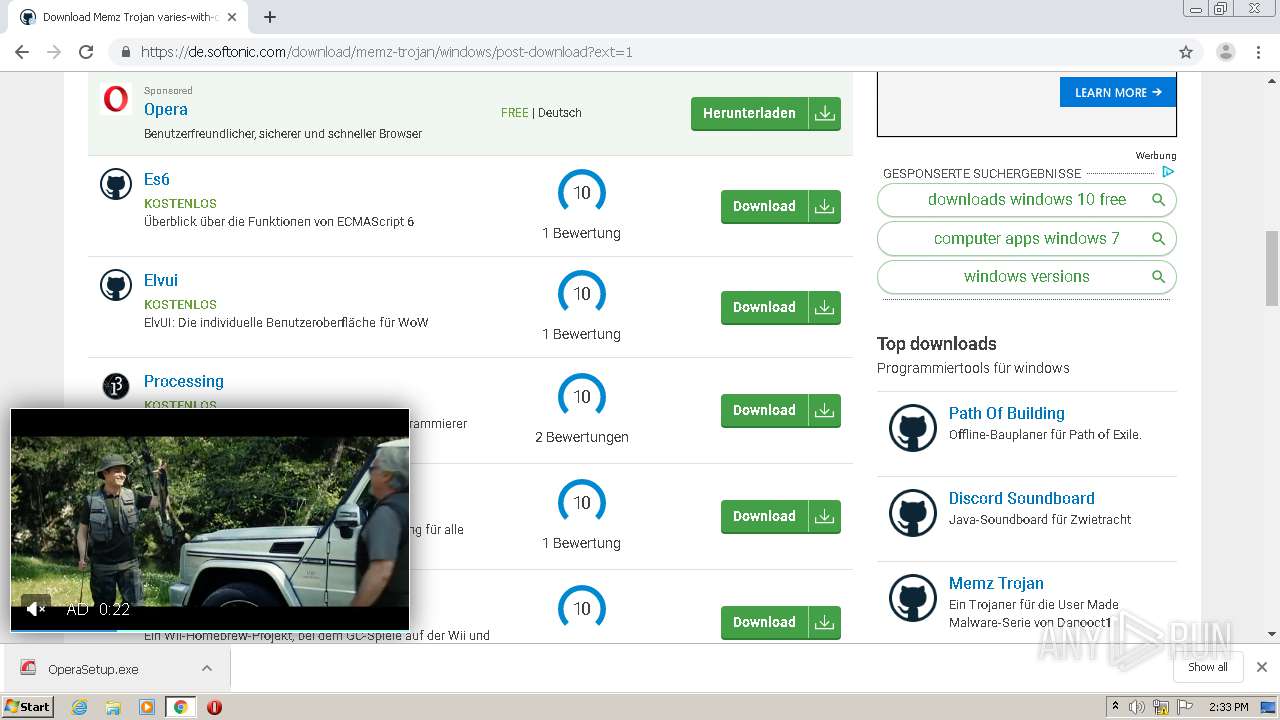
Task: Click Download for the Wii-Homebrew project
Action: coord(781,622)
